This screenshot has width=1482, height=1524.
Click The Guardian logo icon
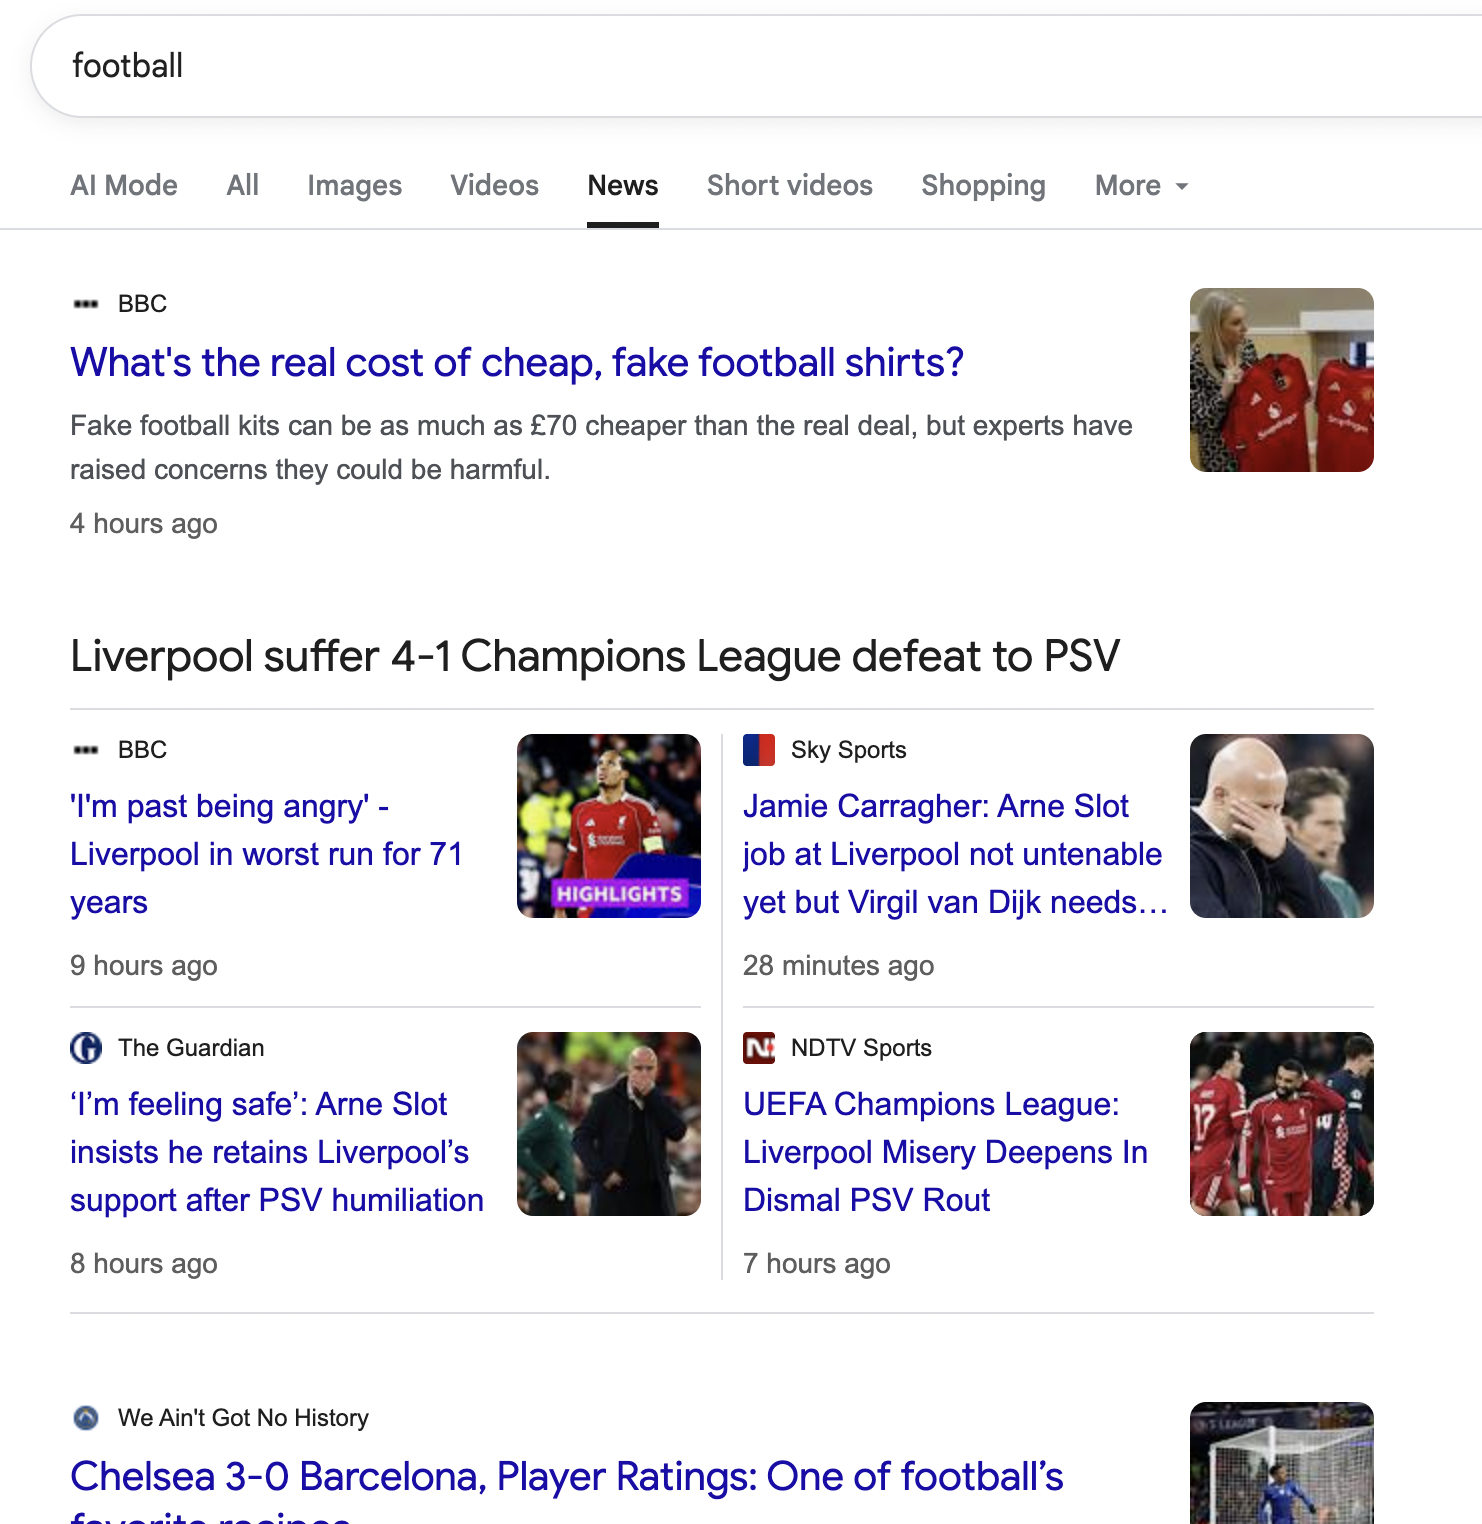click(86, 1048)
